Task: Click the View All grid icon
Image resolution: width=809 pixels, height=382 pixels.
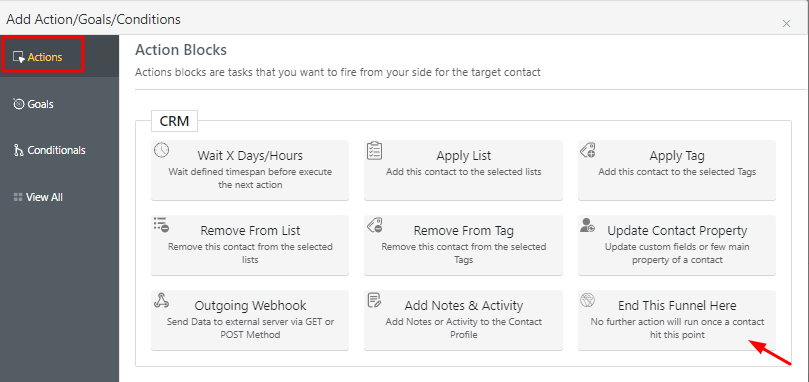Action: click(x=18, y=197)
